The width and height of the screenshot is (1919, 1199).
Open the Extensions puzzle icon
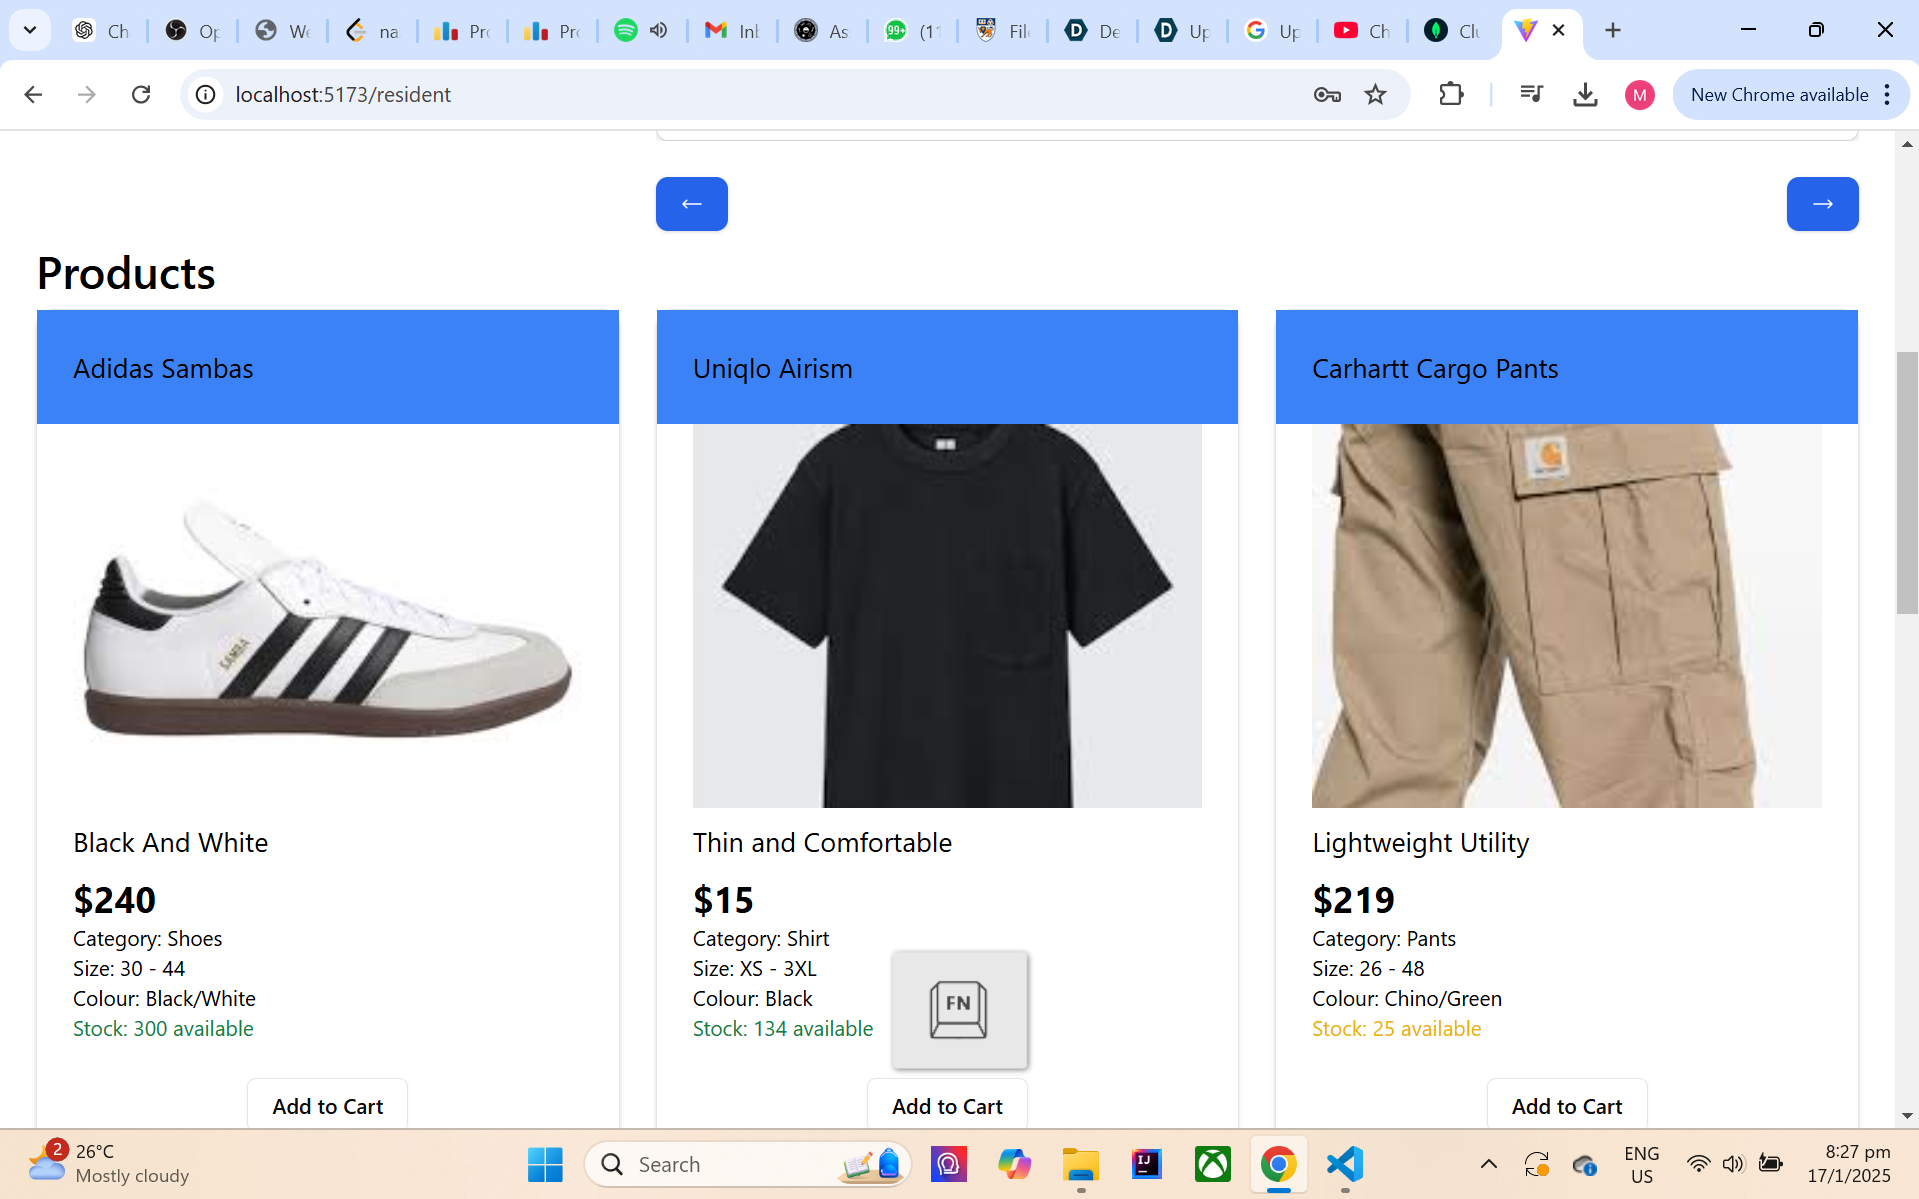pyautogui.click(x=1451, y=94)
